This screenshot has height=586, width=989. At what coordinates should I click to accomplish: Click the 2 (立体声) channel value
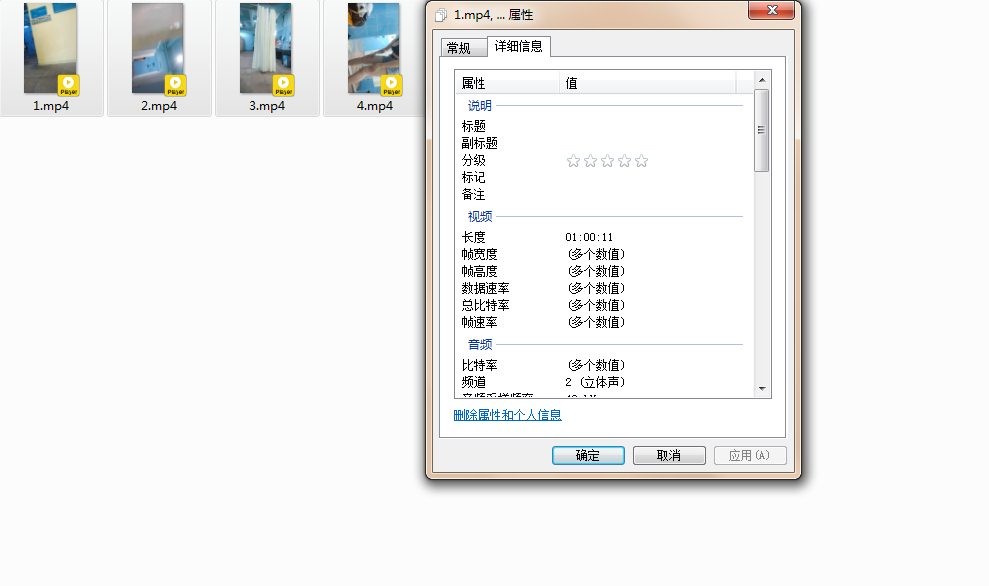pos(595,382)
